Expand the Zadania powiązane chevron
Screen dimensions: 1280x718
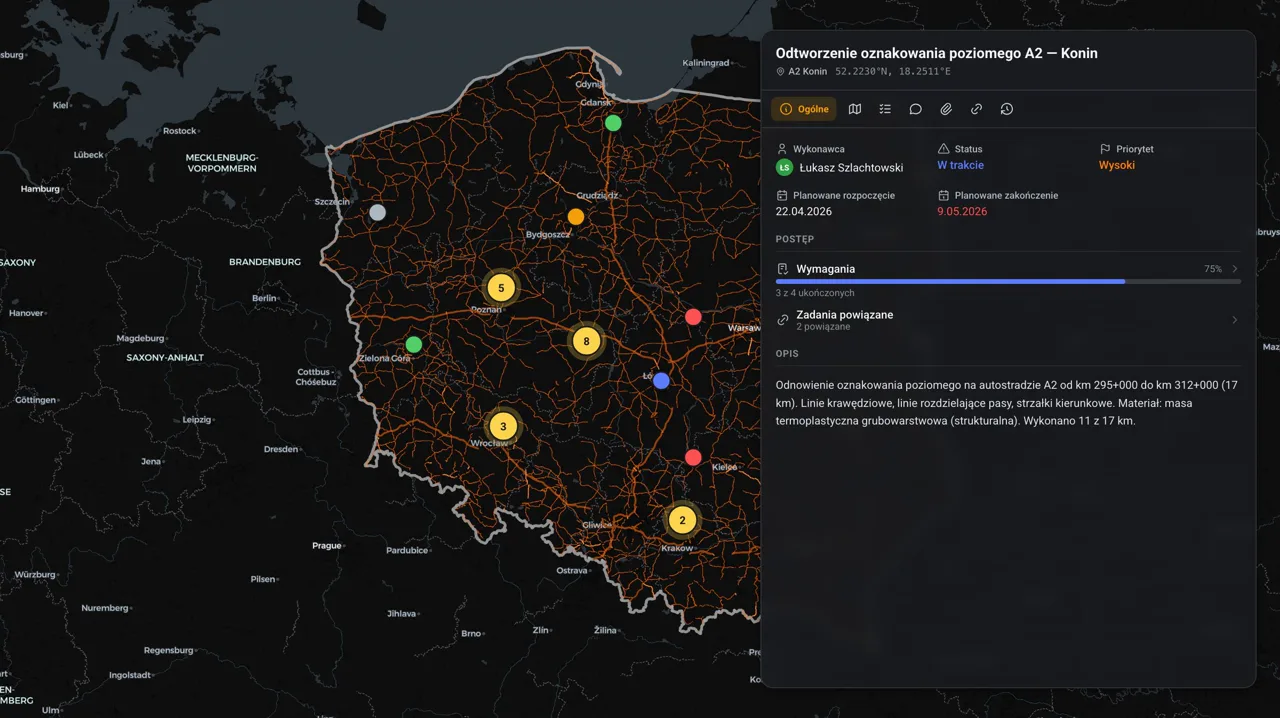[x=1235, y=320]
